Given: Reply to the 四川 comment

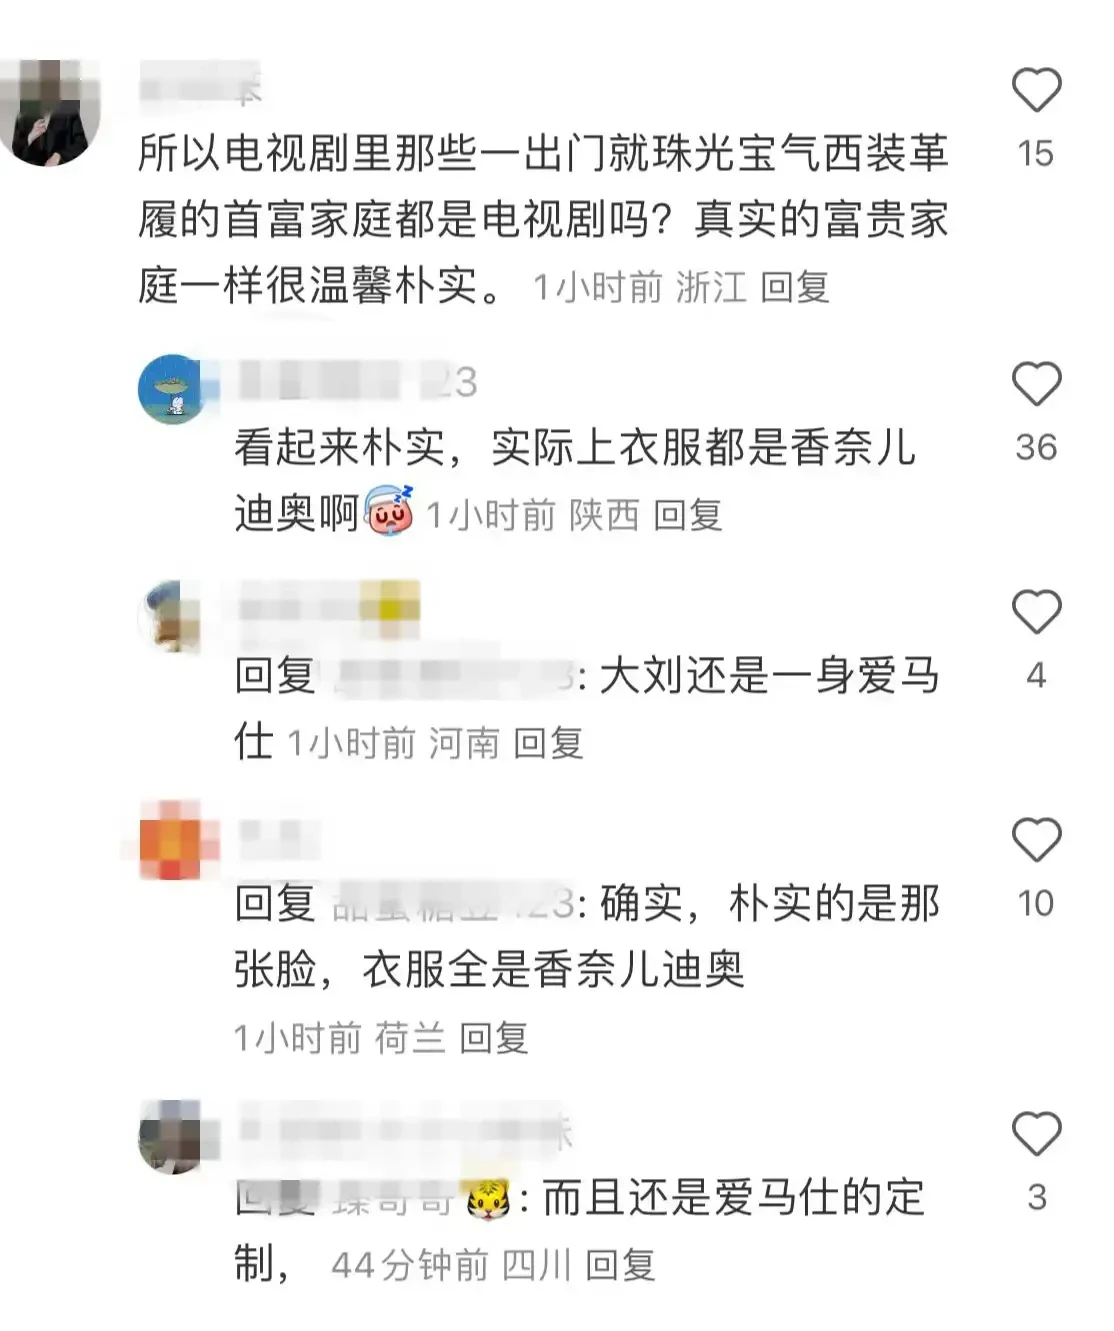Looking at the screenshot, I should coord(620,1266).
